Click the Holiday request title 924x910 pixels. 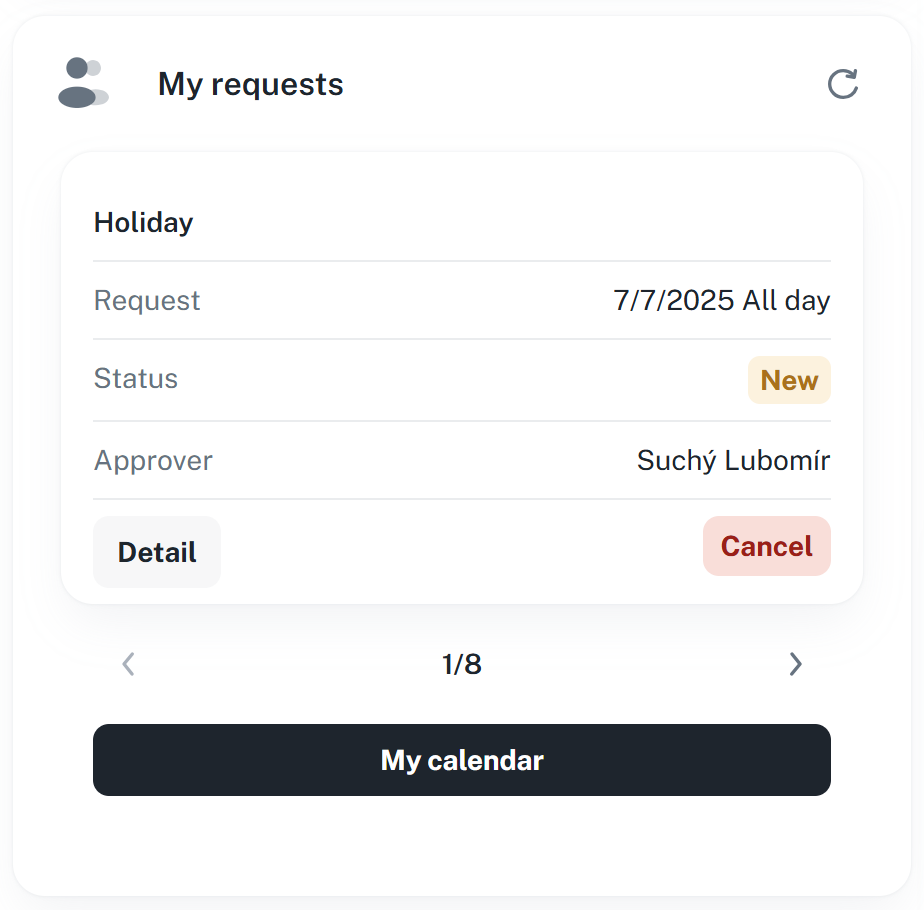pos(143,222)
